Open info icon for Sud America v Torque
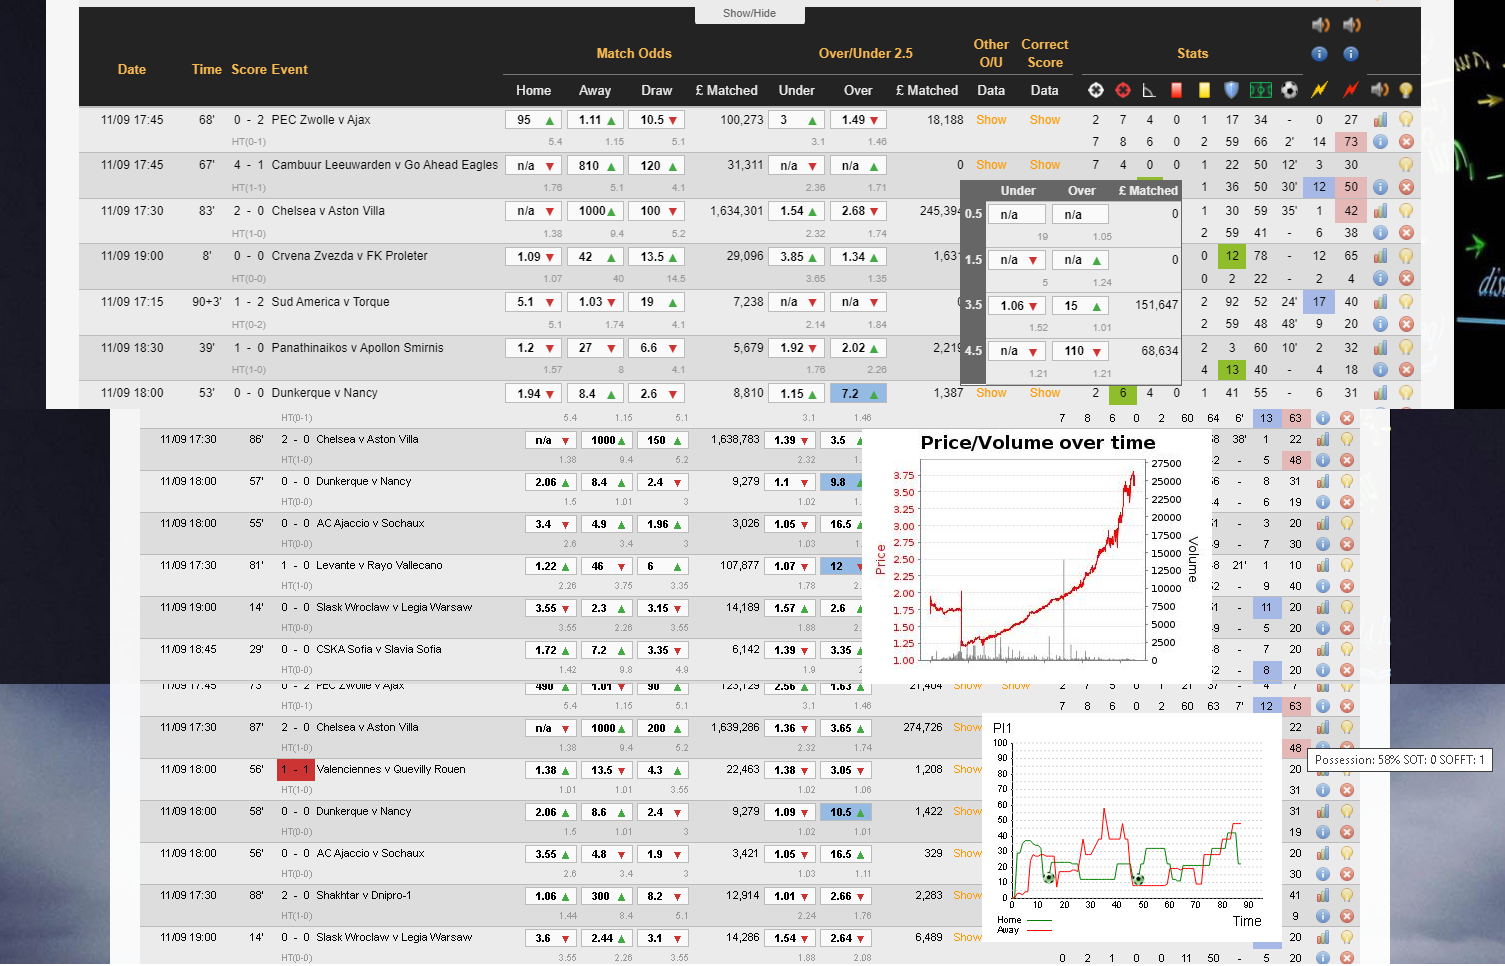Image resolution: width=1505 pixels, height=966 pixels. click(1380, 324)
